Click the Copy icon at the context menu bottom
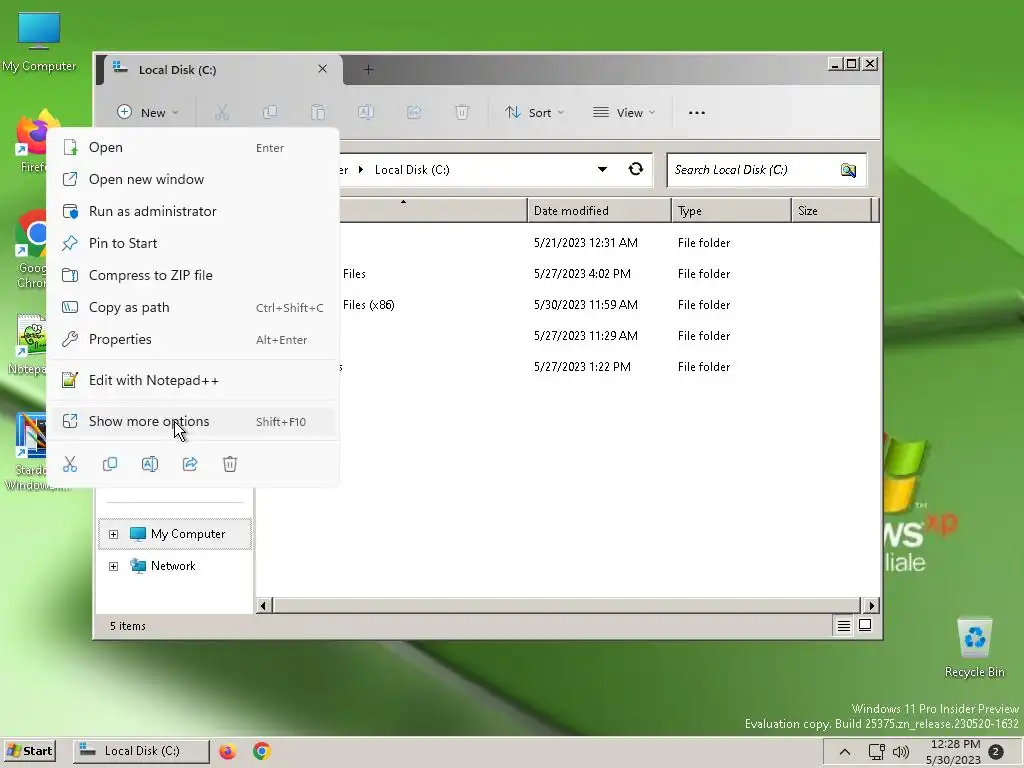 110,464
